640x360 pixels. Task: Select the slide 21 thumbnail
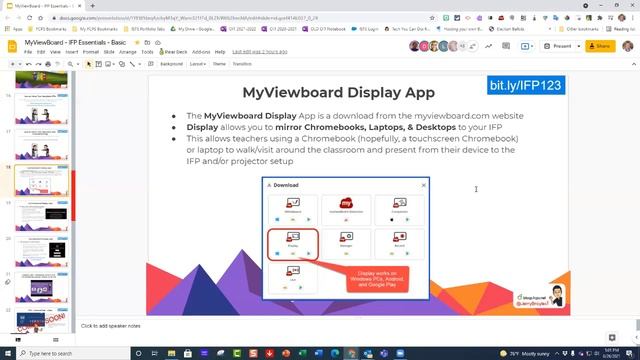coord(41,288)
